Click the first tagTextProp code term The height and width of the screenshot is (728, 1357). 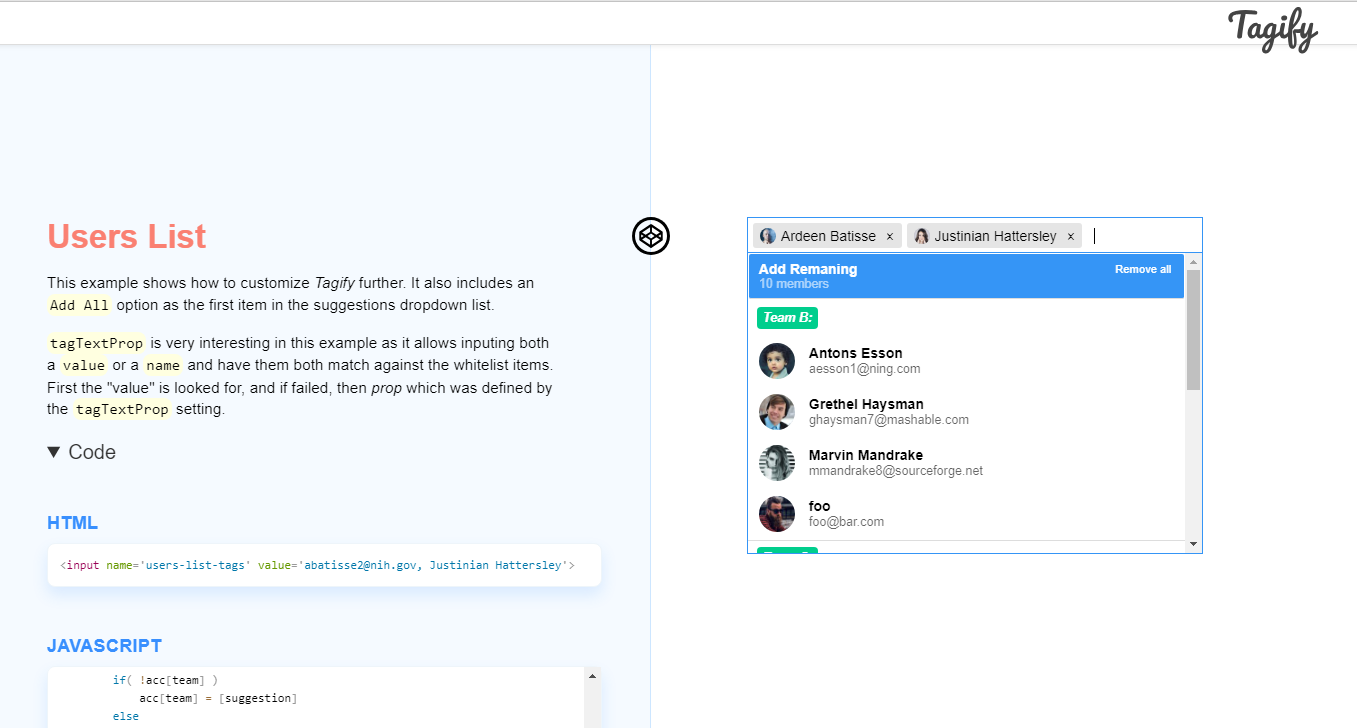point(97,343)
